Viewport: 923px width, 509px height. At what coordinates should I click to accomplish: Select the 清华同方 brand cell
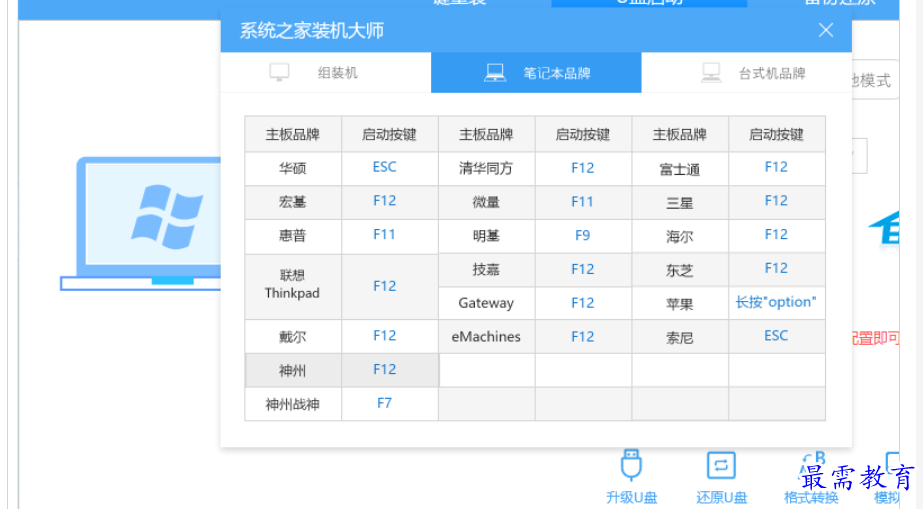point(486,169)
